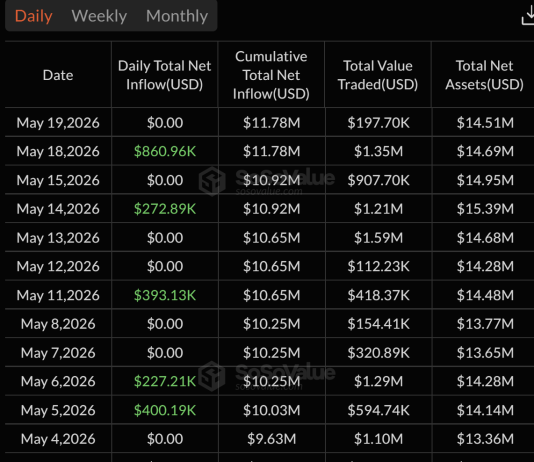Viewport: 534px width, 462px height.
Task: Select the May 7,2026 date cell
Action: click(x=58, y=353)
